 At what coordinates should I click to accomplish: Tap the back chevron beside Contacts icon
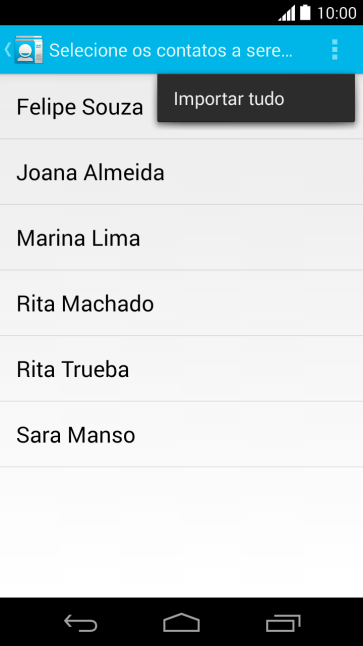7,50
